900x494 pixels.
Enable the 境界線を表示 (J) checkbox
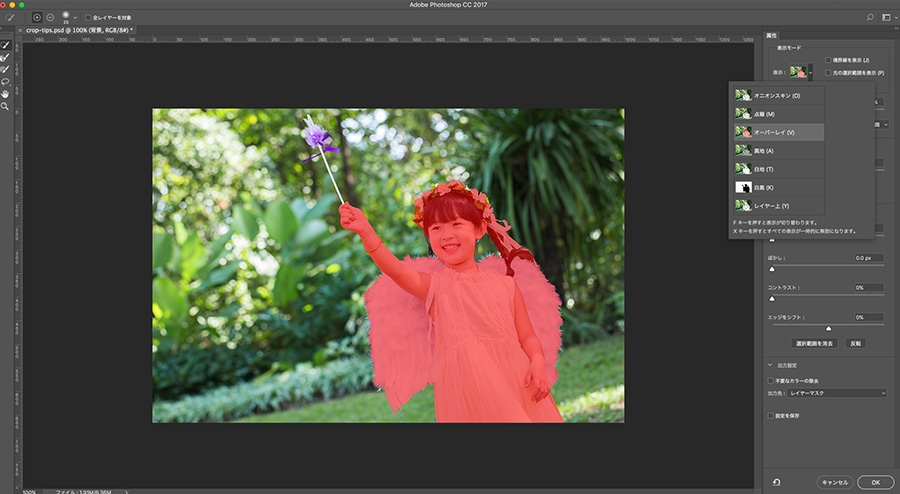tap(828, 60)
